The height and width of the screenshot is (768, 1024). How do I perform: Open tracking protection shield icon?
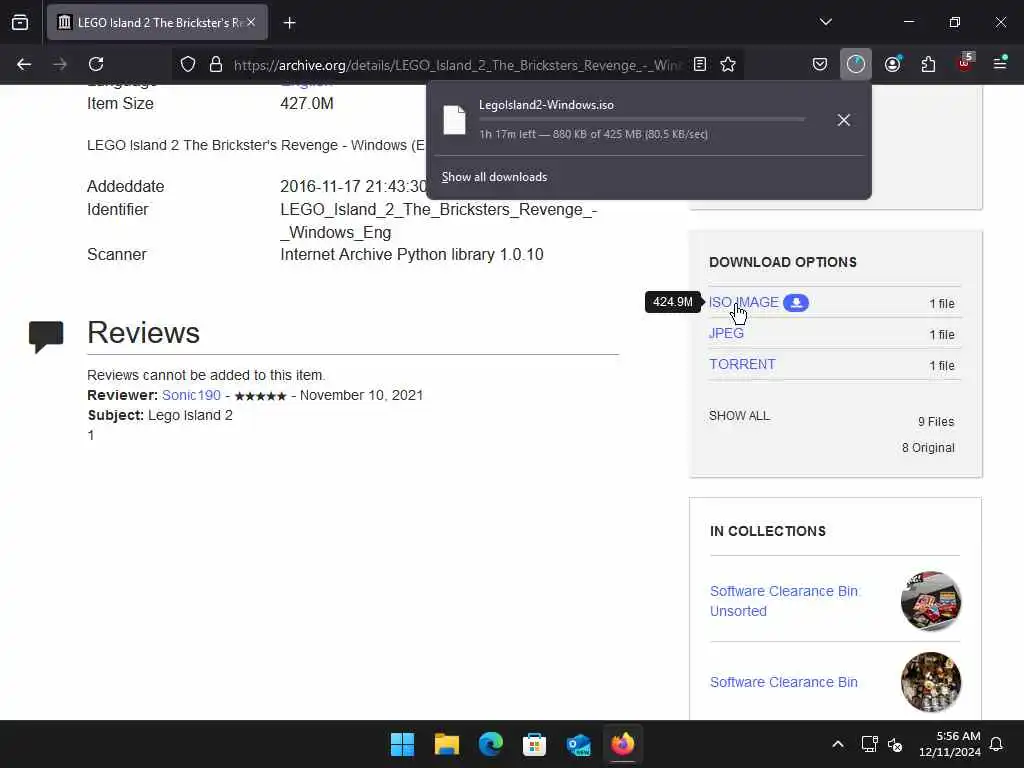click(188, 64)
